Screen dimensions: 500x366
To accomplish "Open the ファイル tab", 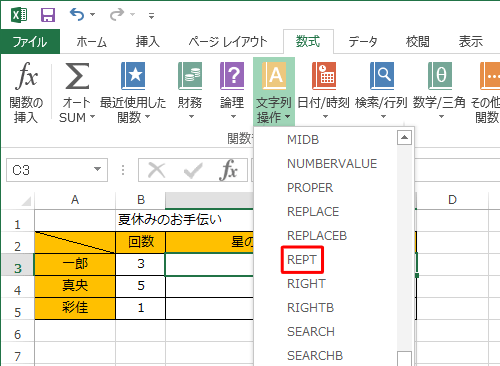I will (x=30, y=42).
